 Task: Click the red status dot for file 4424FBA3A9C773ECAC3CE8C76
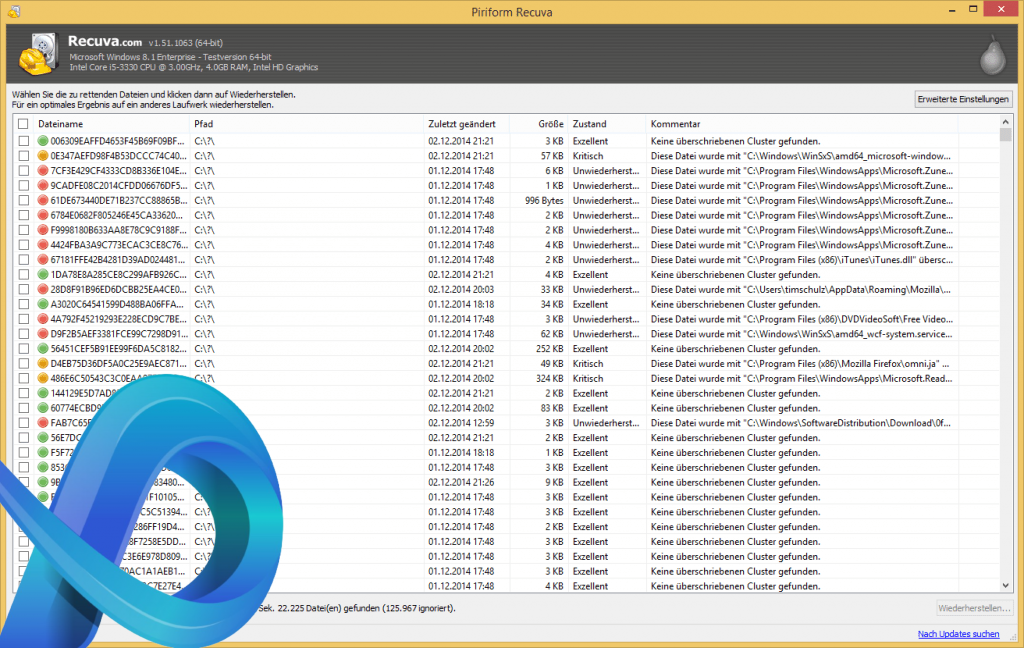point(43,245)
